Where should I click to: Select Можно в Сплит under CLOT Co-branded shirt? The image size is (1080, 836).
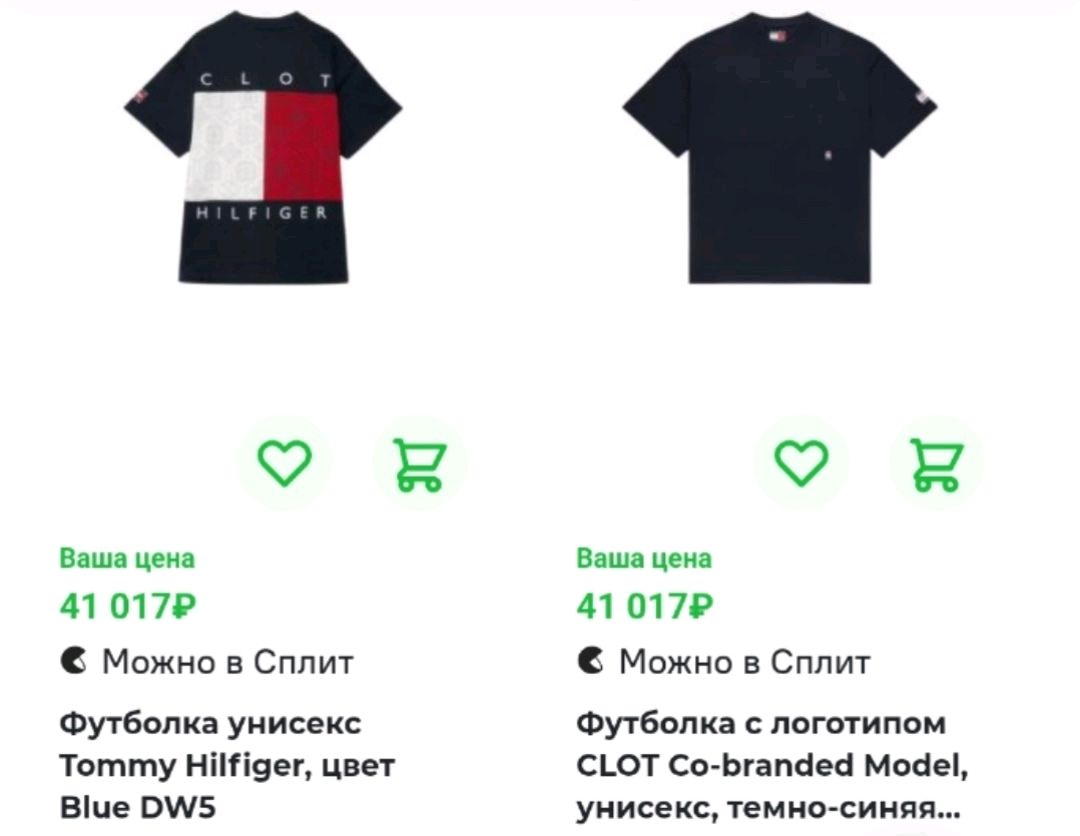[724, 662]
